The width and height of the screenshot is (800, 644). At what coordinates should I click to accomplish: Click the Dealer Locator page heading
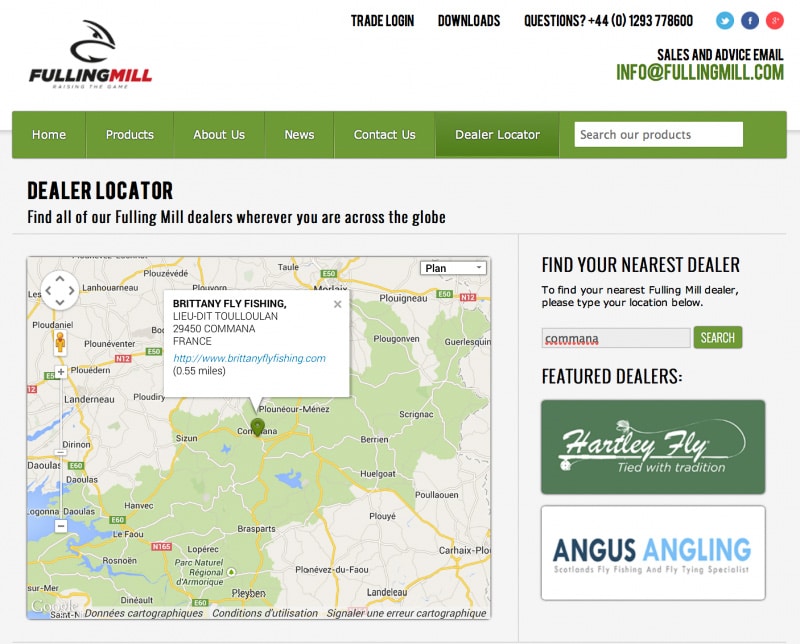[x=100, y=190]
